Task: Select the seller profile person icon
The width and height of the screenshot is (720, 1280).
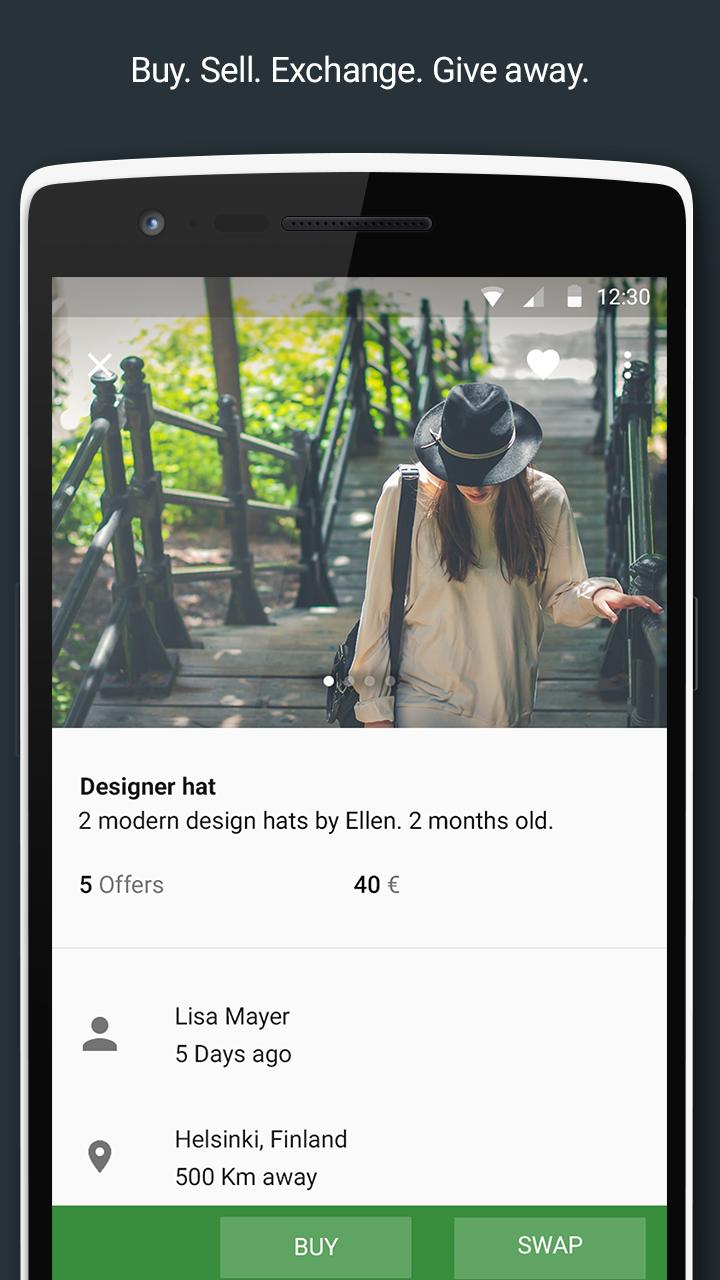Action: pos(100,1034)
